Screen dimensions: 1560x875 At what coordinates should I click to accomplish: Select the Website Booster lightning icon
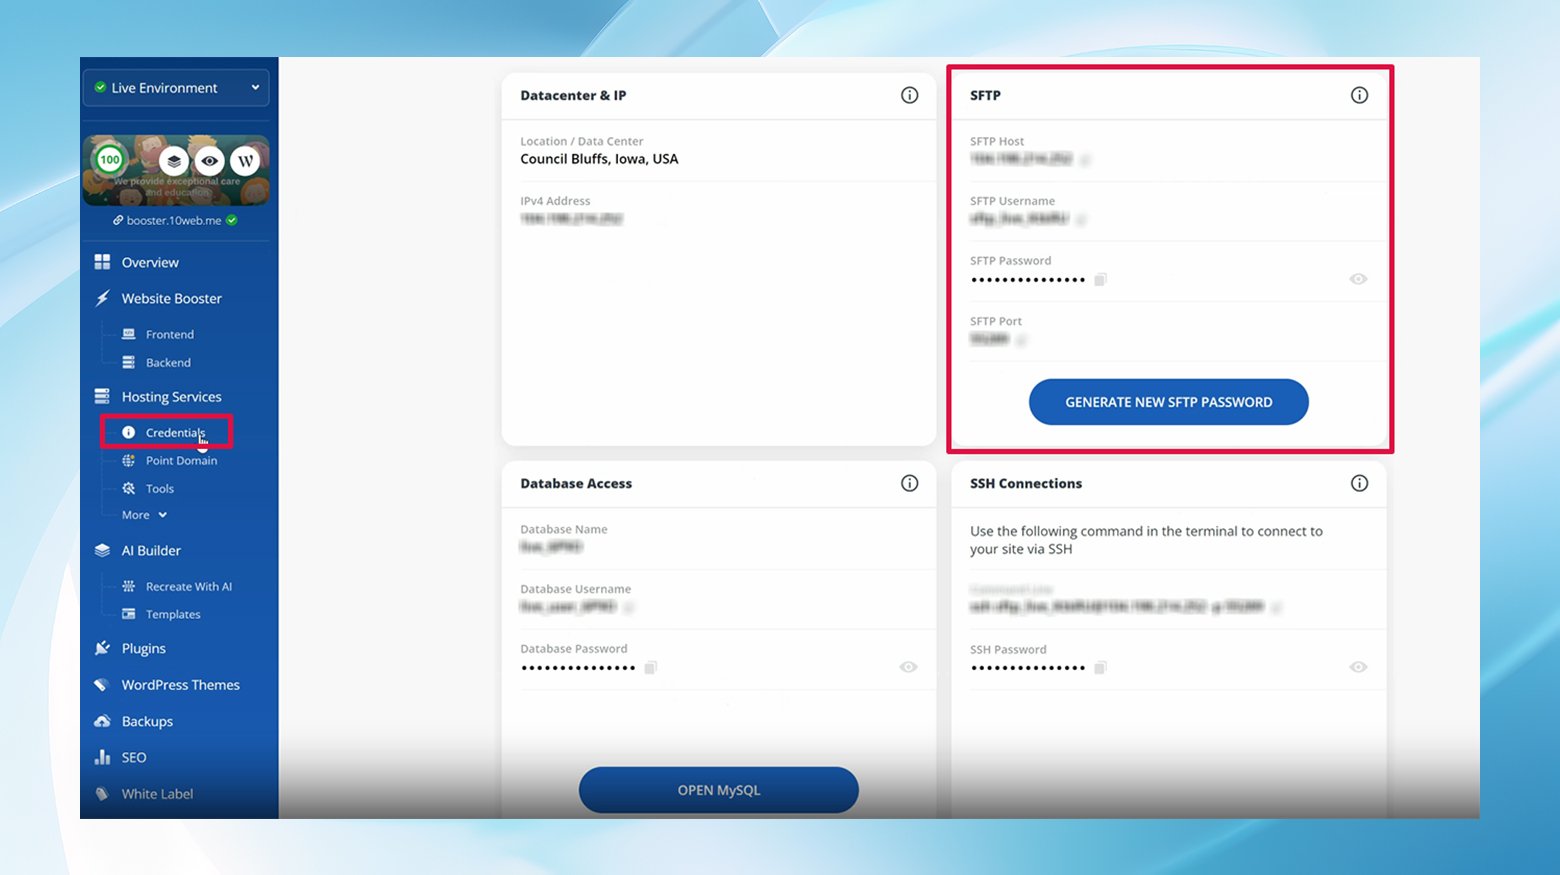point(102,298)
